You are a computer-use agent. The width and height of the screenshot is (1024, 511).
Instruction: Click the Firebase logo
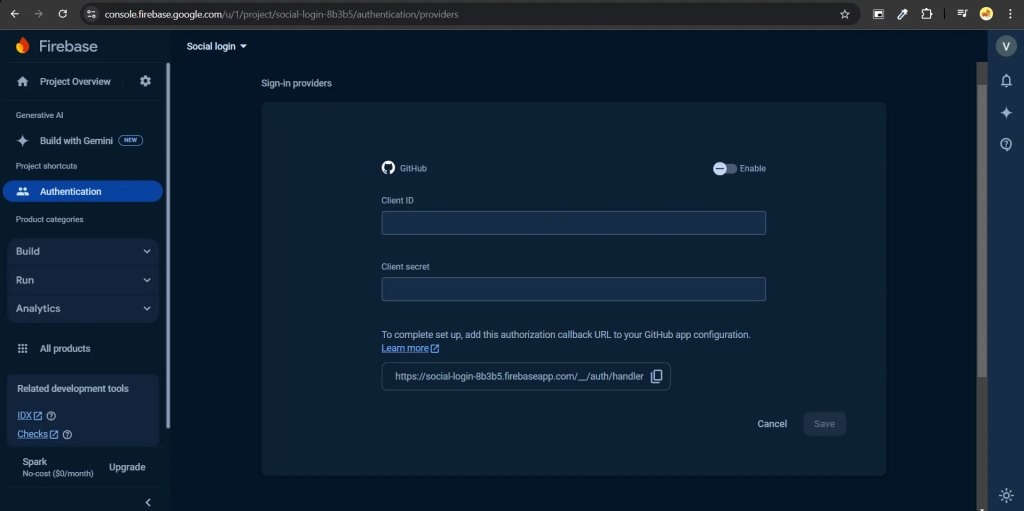(x=57, y=46)
